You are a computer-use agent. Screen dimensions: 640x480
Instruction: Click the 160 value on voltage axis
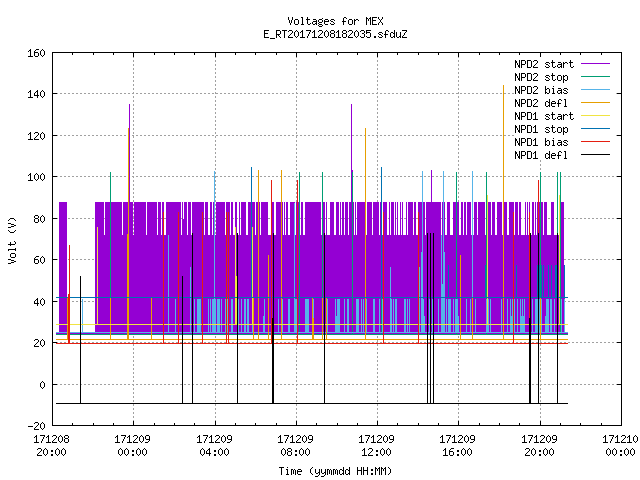tap(36, 53)
